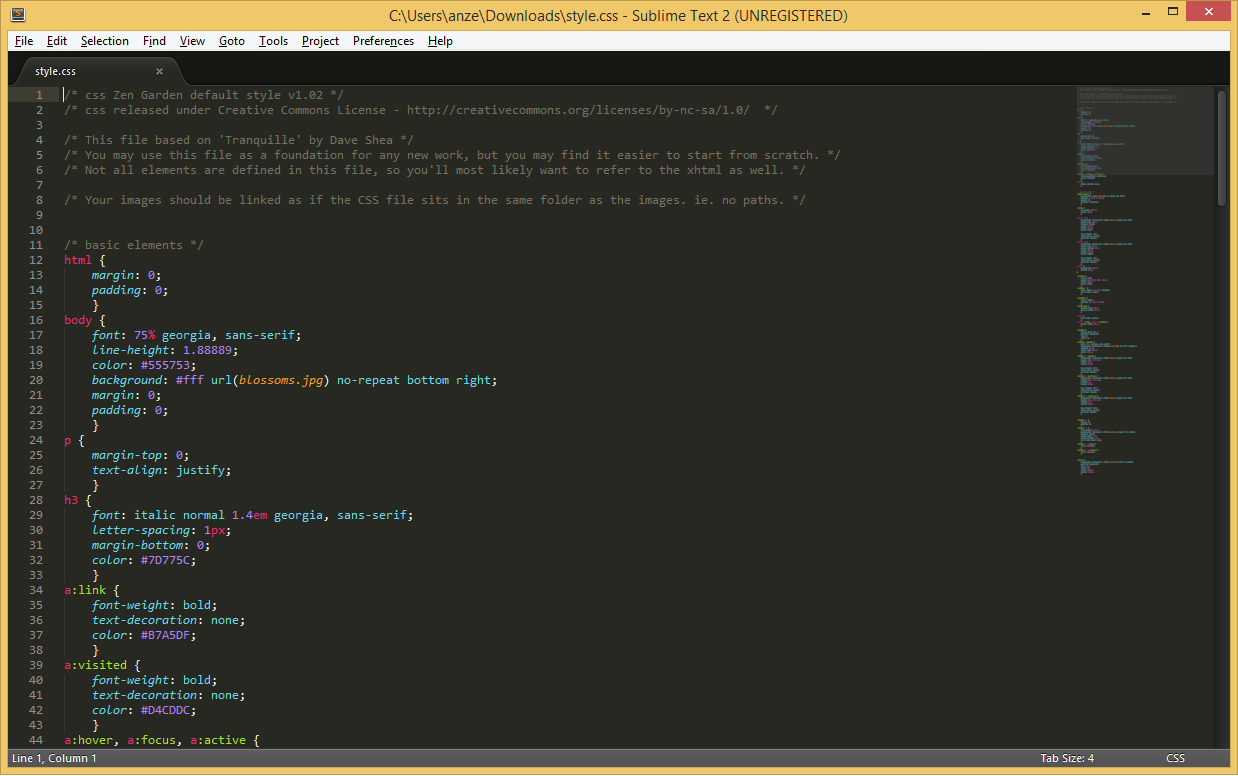Minimize the Sublime Text window

(x=1145, y=13)
